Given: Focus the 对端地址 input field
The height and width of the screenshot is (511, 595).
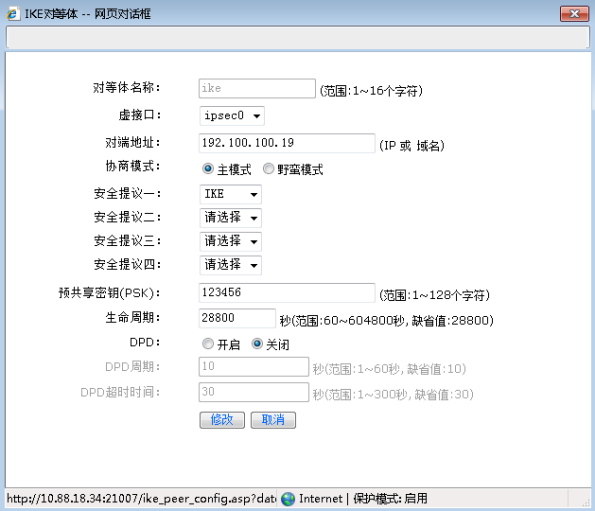Looking at the screenshot, I should pos(287,143).
